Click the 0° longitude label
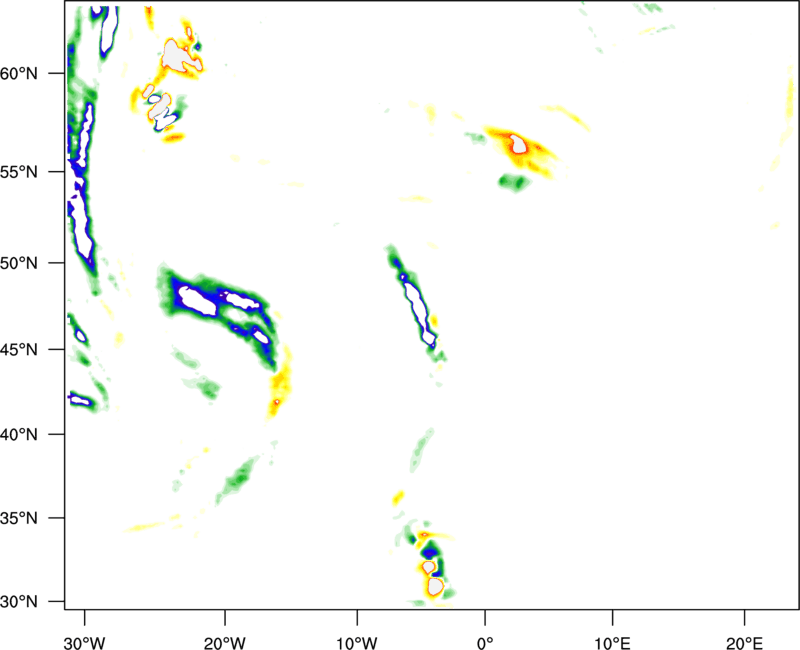 pos(485,643)
